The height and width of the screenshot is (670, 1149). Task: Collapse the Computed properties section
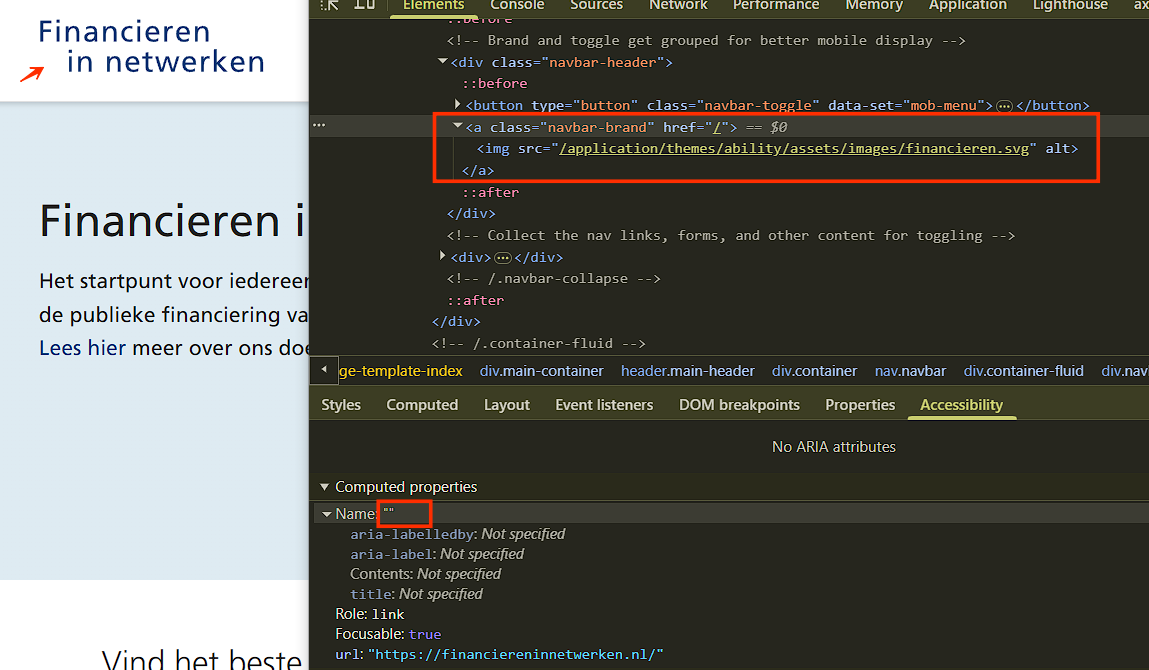coord(324,487)
